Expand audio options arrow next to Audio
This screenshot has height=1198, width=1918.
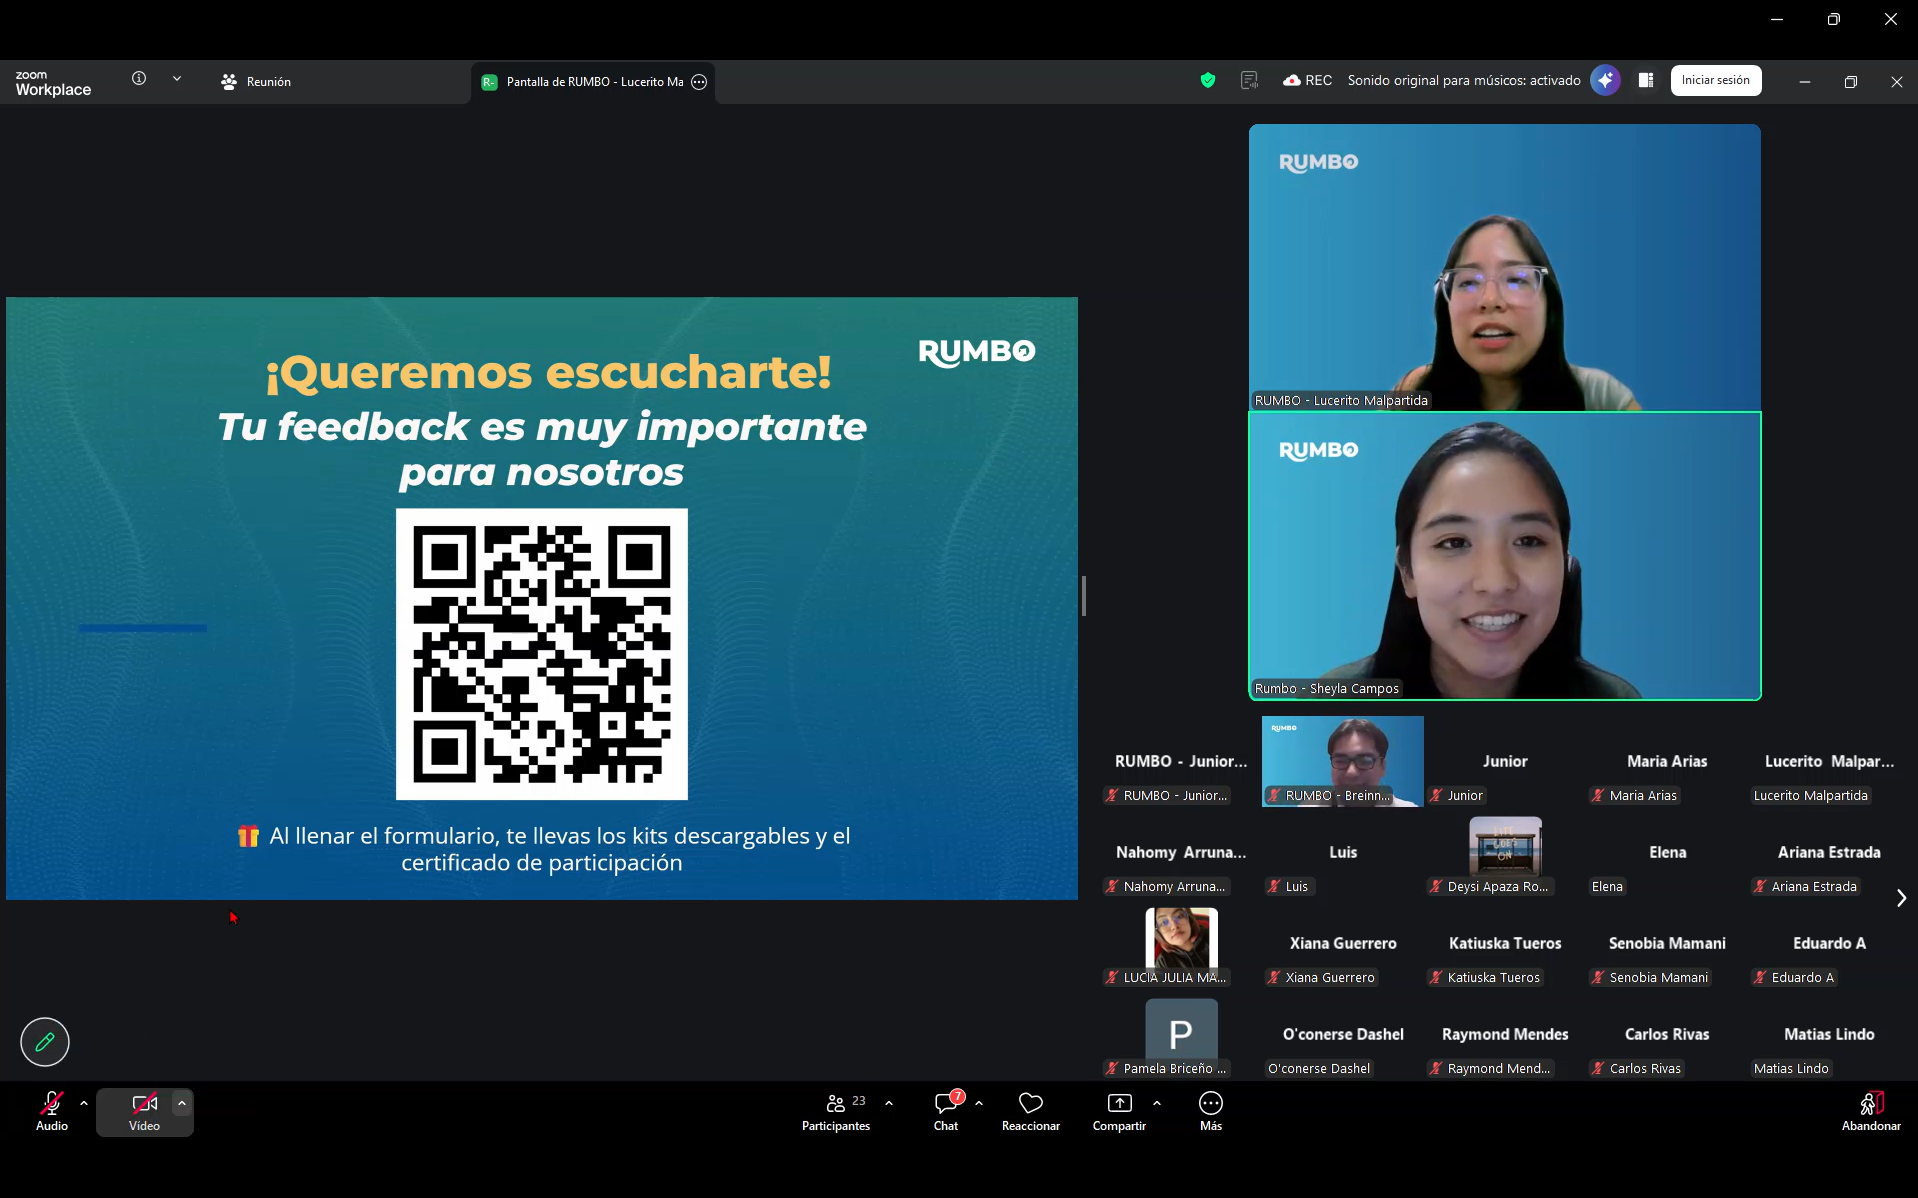click(x=84, y=1103)
